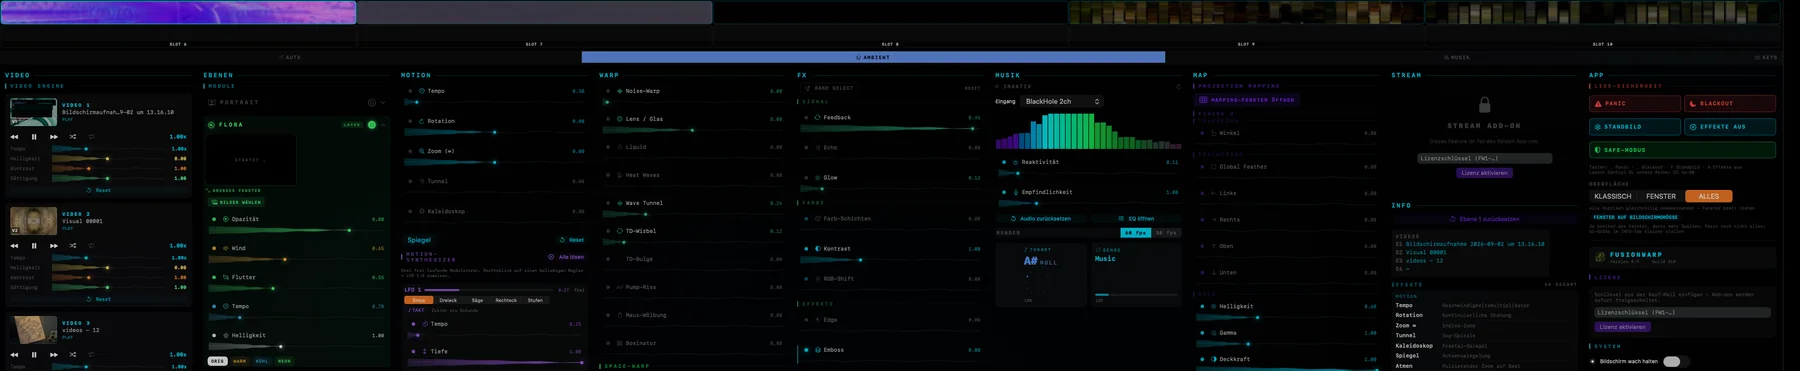This screenshot has height=371, width=1800.
Task: Click the Glow effect icon
Action: (x=818, y=177)
